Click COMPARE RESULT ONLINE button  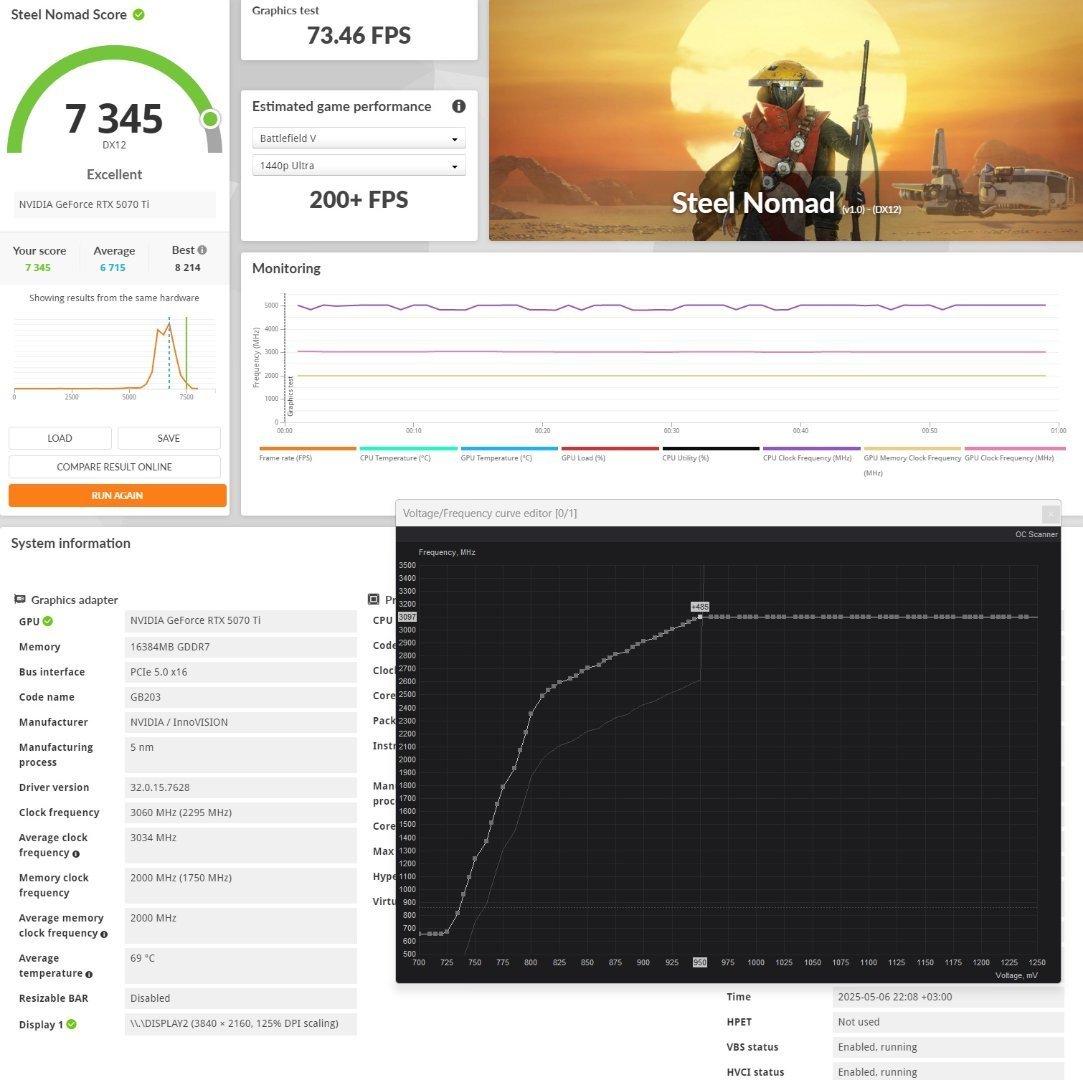[115, 467]
